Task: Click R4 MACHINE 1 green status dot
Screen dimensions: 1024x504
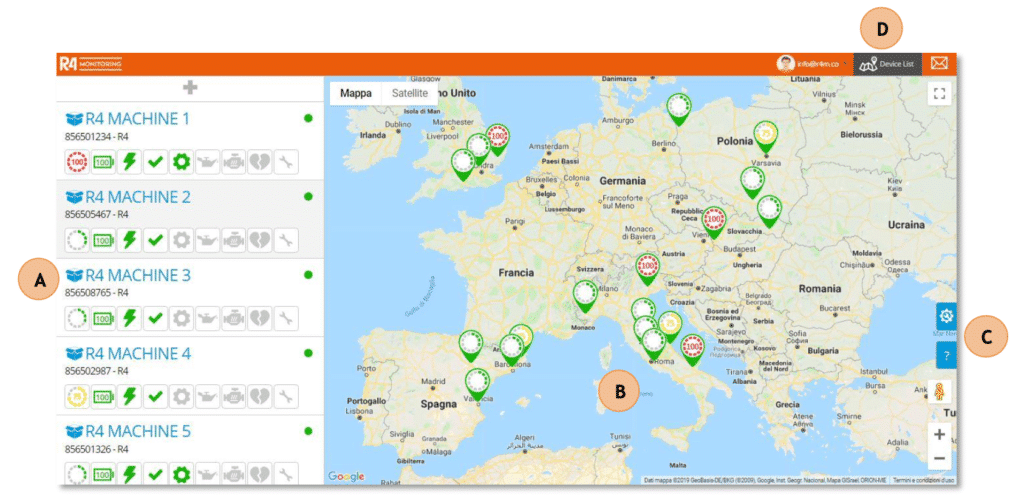Action: pyautogui.click(x=308, y=119)
